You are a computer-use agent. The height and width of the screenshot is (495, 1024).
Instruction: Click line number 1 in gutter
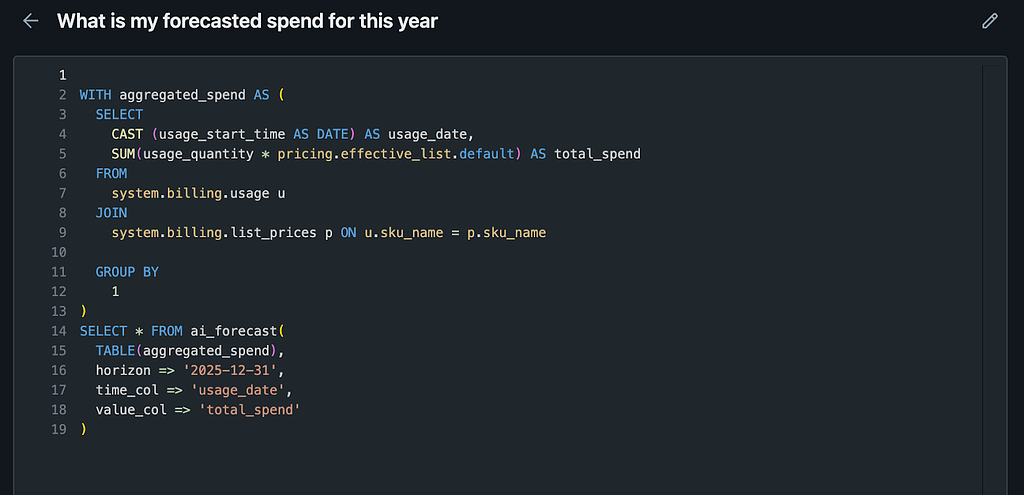click(x=62, y=75)
